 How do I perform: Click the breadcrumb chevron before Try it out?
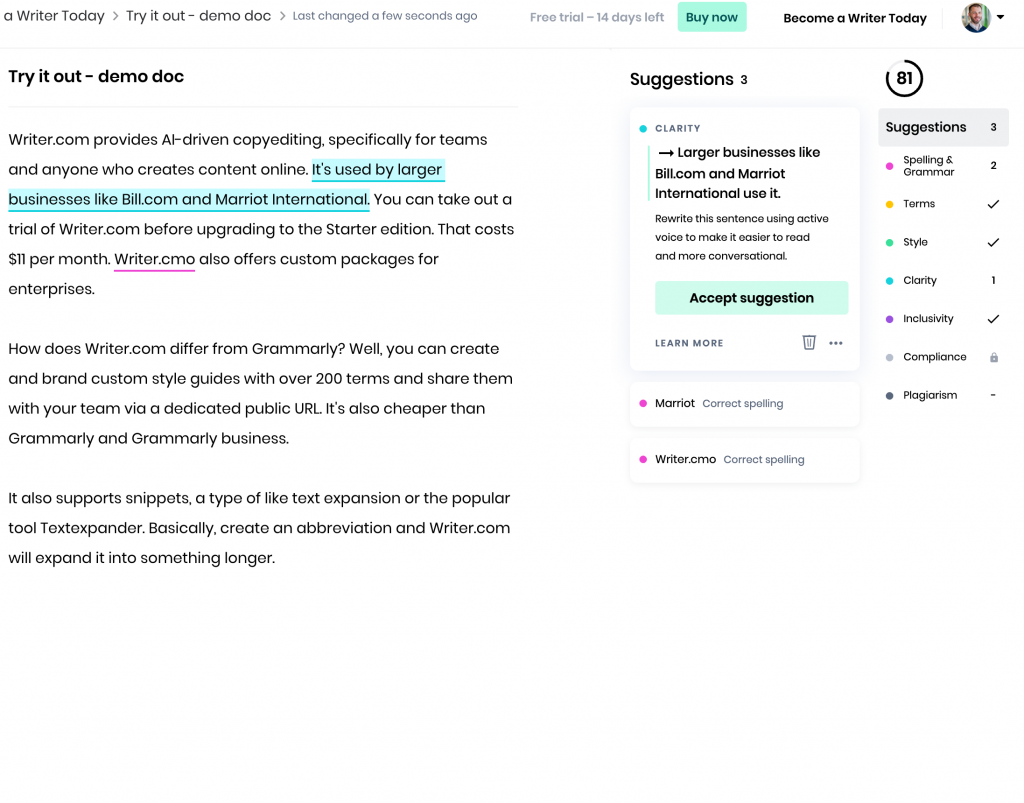115,17
